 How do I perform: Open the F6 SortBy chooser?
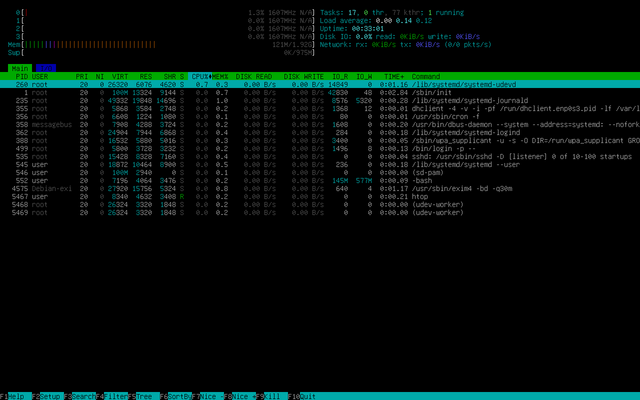pos(176,396)
